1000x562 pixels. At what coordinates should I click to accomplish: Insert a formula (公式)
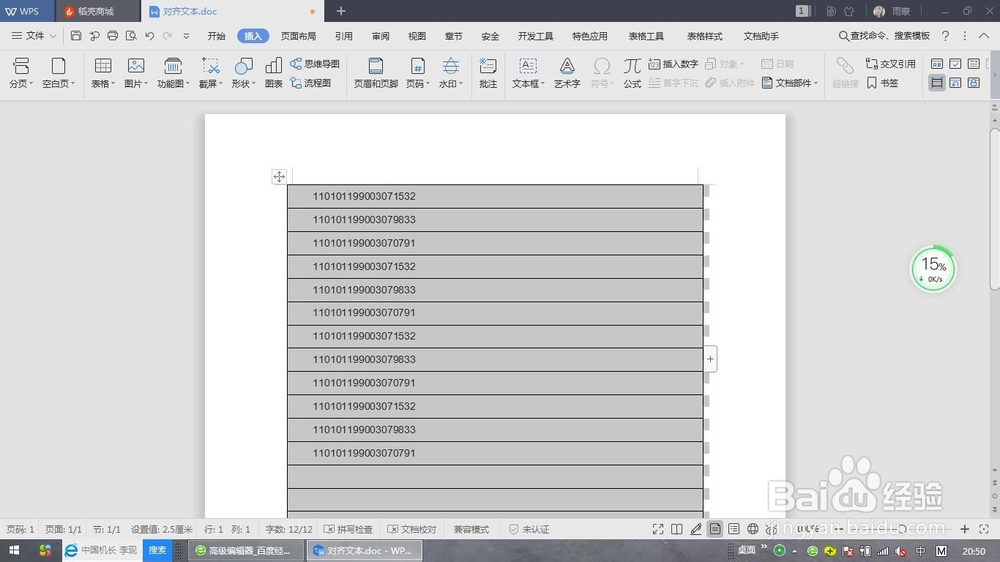pyautogui.click(x=632, y=72)
